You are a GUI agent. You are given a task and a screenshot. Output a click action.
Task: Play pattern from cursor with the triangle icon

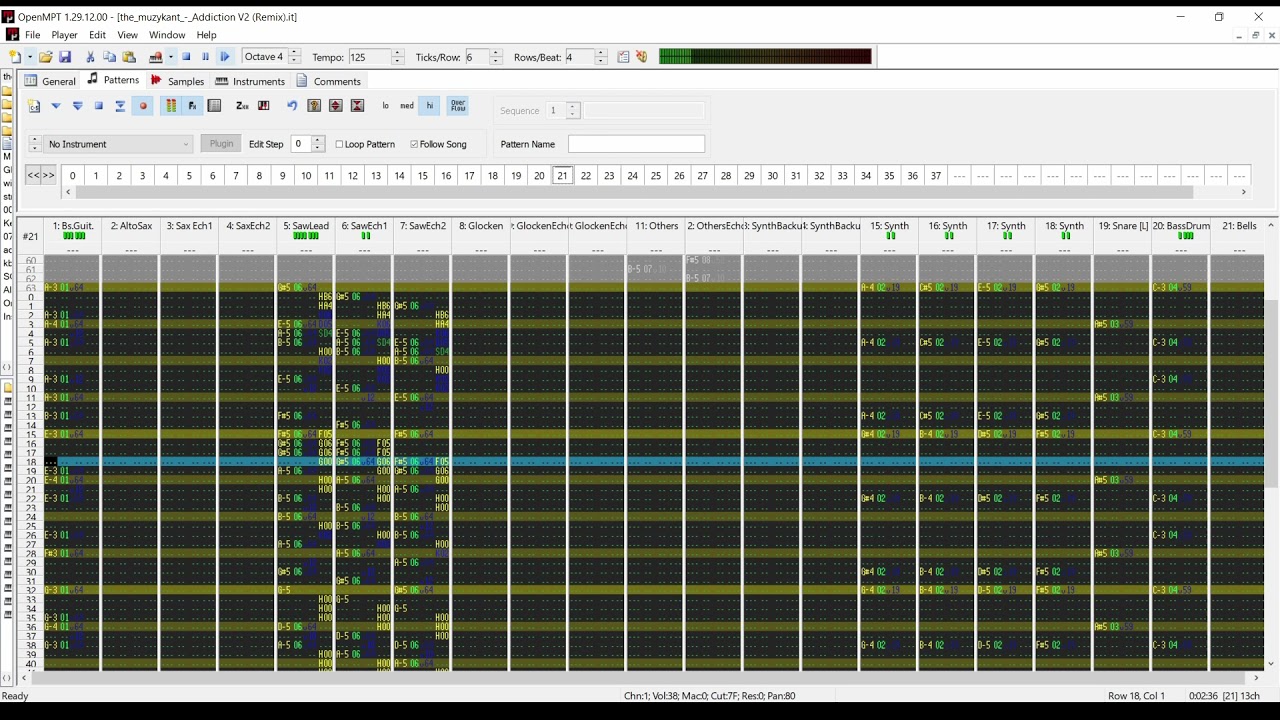coord(56,106)
